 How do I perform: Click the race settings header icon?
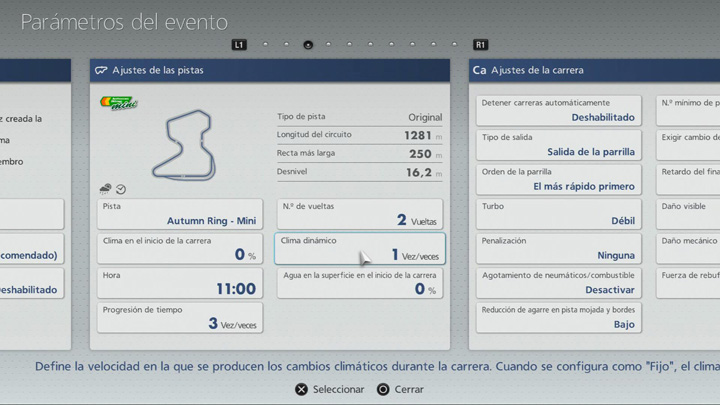click(479, 71)
